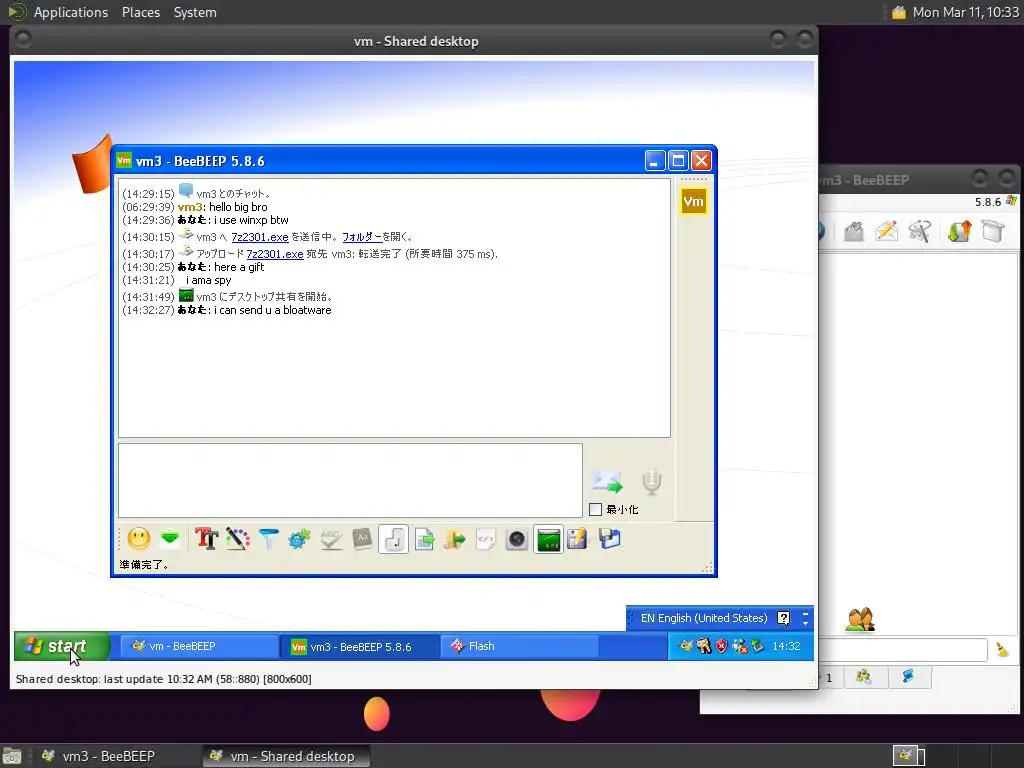Check the 最小化 checkbox
This screenshot has width=1024, height=768.
(595, 509)
